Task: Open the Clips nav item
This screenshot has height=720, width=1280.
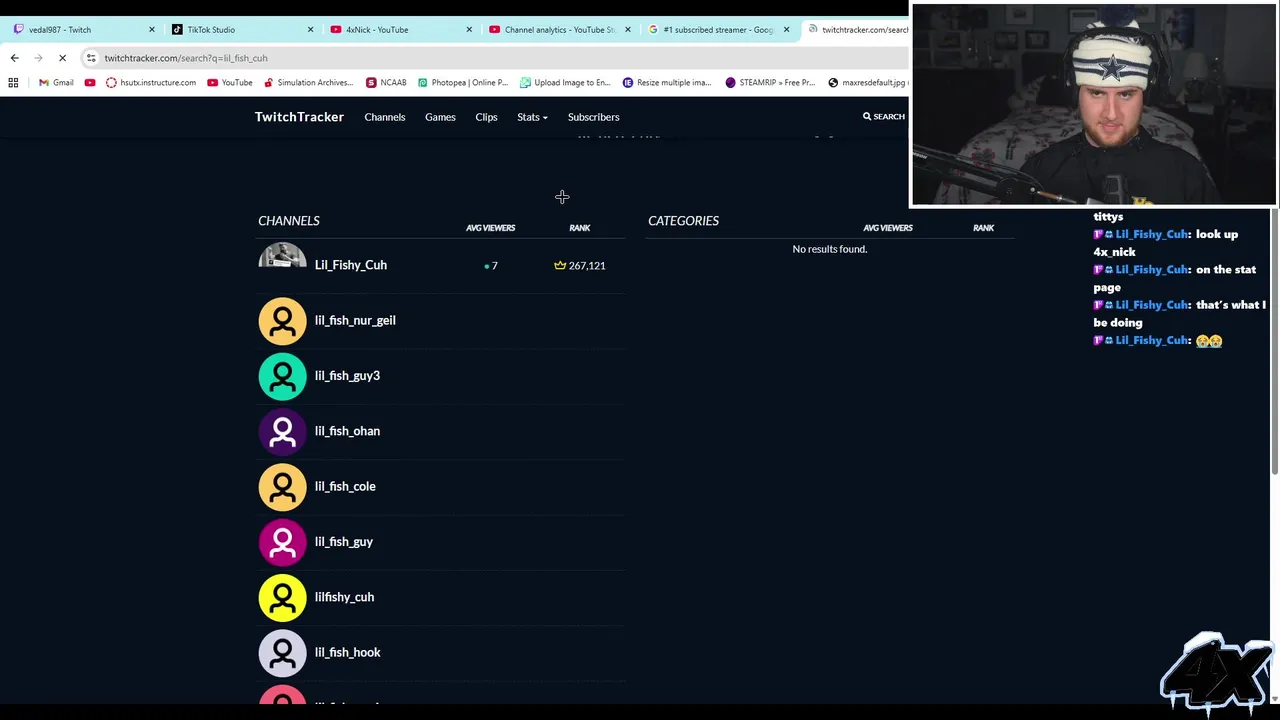Action: [x=486, y=117]
